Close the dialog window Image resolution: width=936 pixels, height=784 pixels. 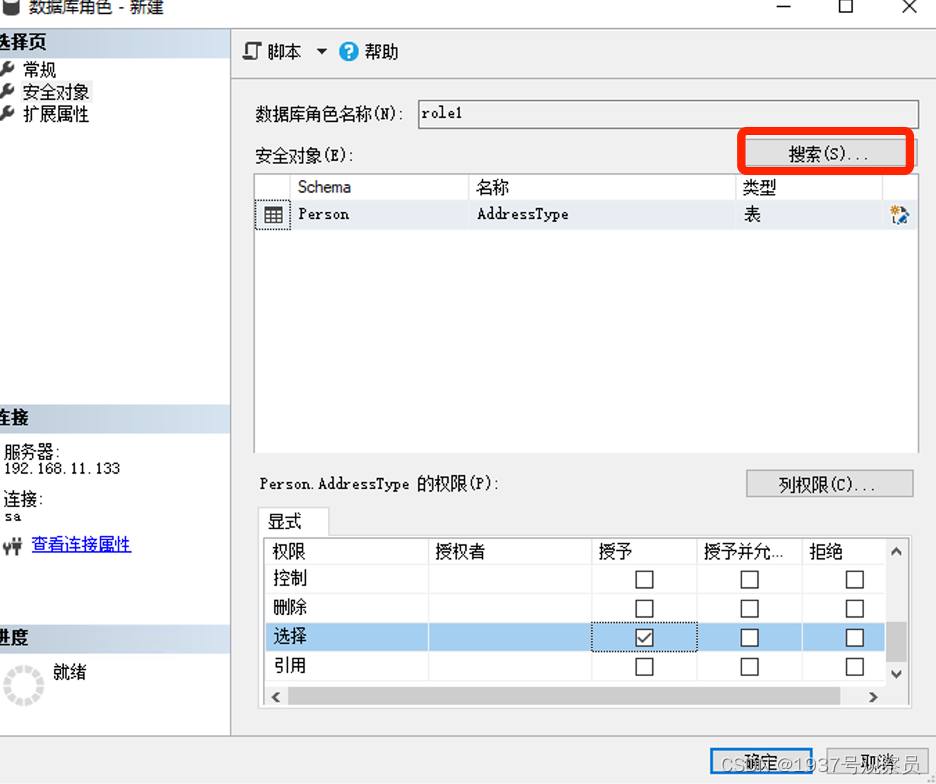pyautogui.click(x=909, y=7)
